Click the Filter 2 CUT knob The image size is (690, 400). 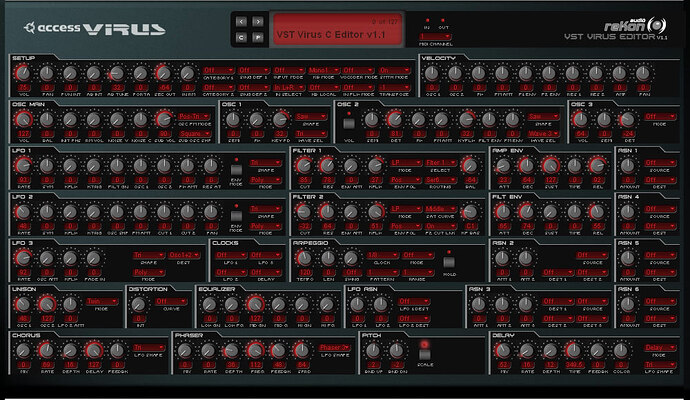point(304,212)
